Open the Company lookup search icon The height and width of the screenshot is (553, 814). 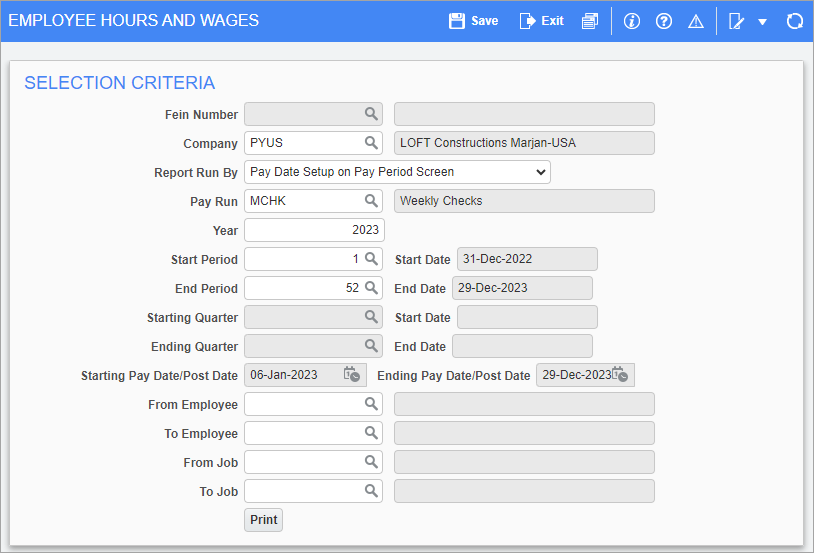tap(371, 143)
